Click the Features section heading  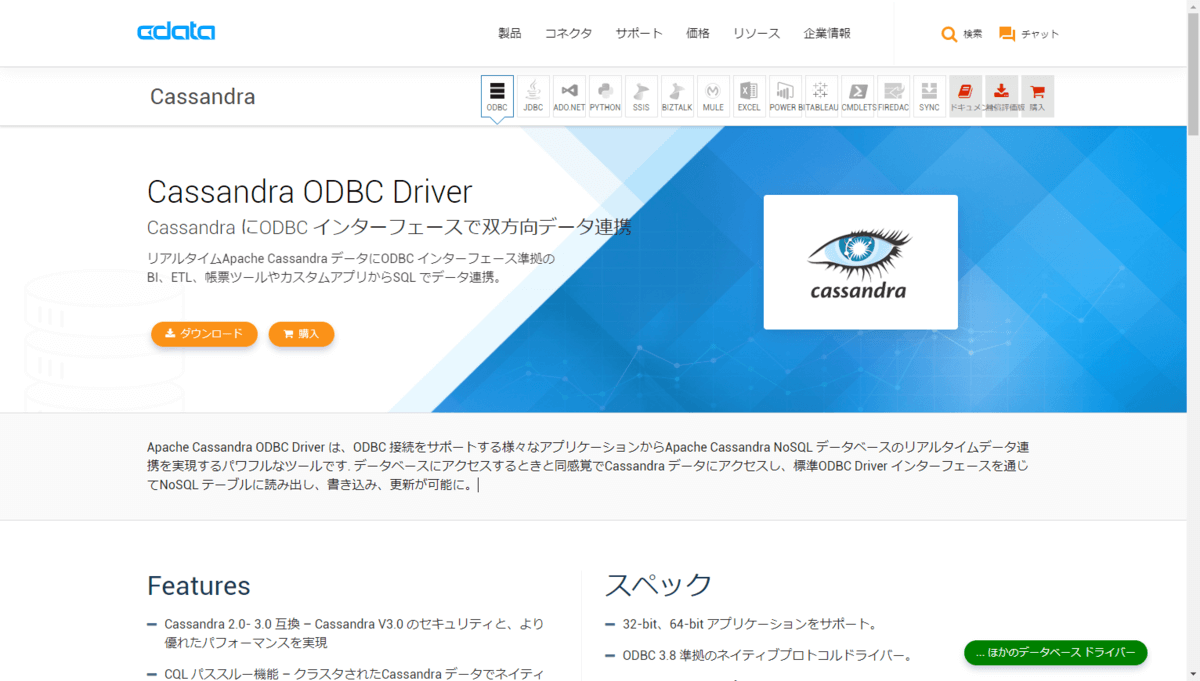(x=199, y=585)
